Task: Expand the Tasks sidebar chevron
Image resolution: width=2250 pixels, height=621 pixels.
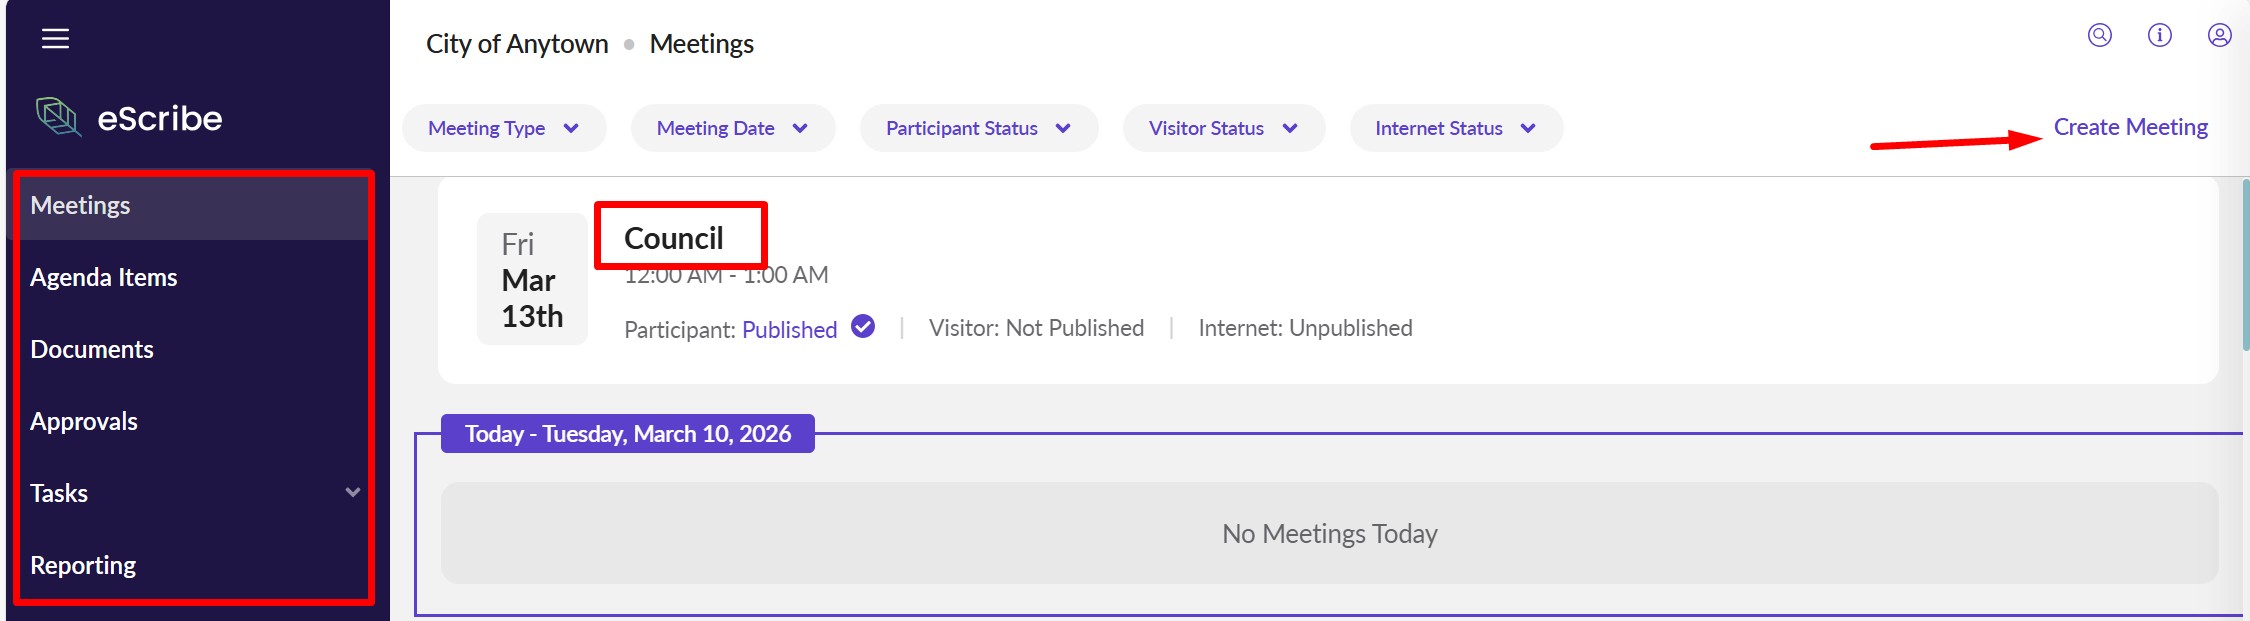Action: coord(352,492)
